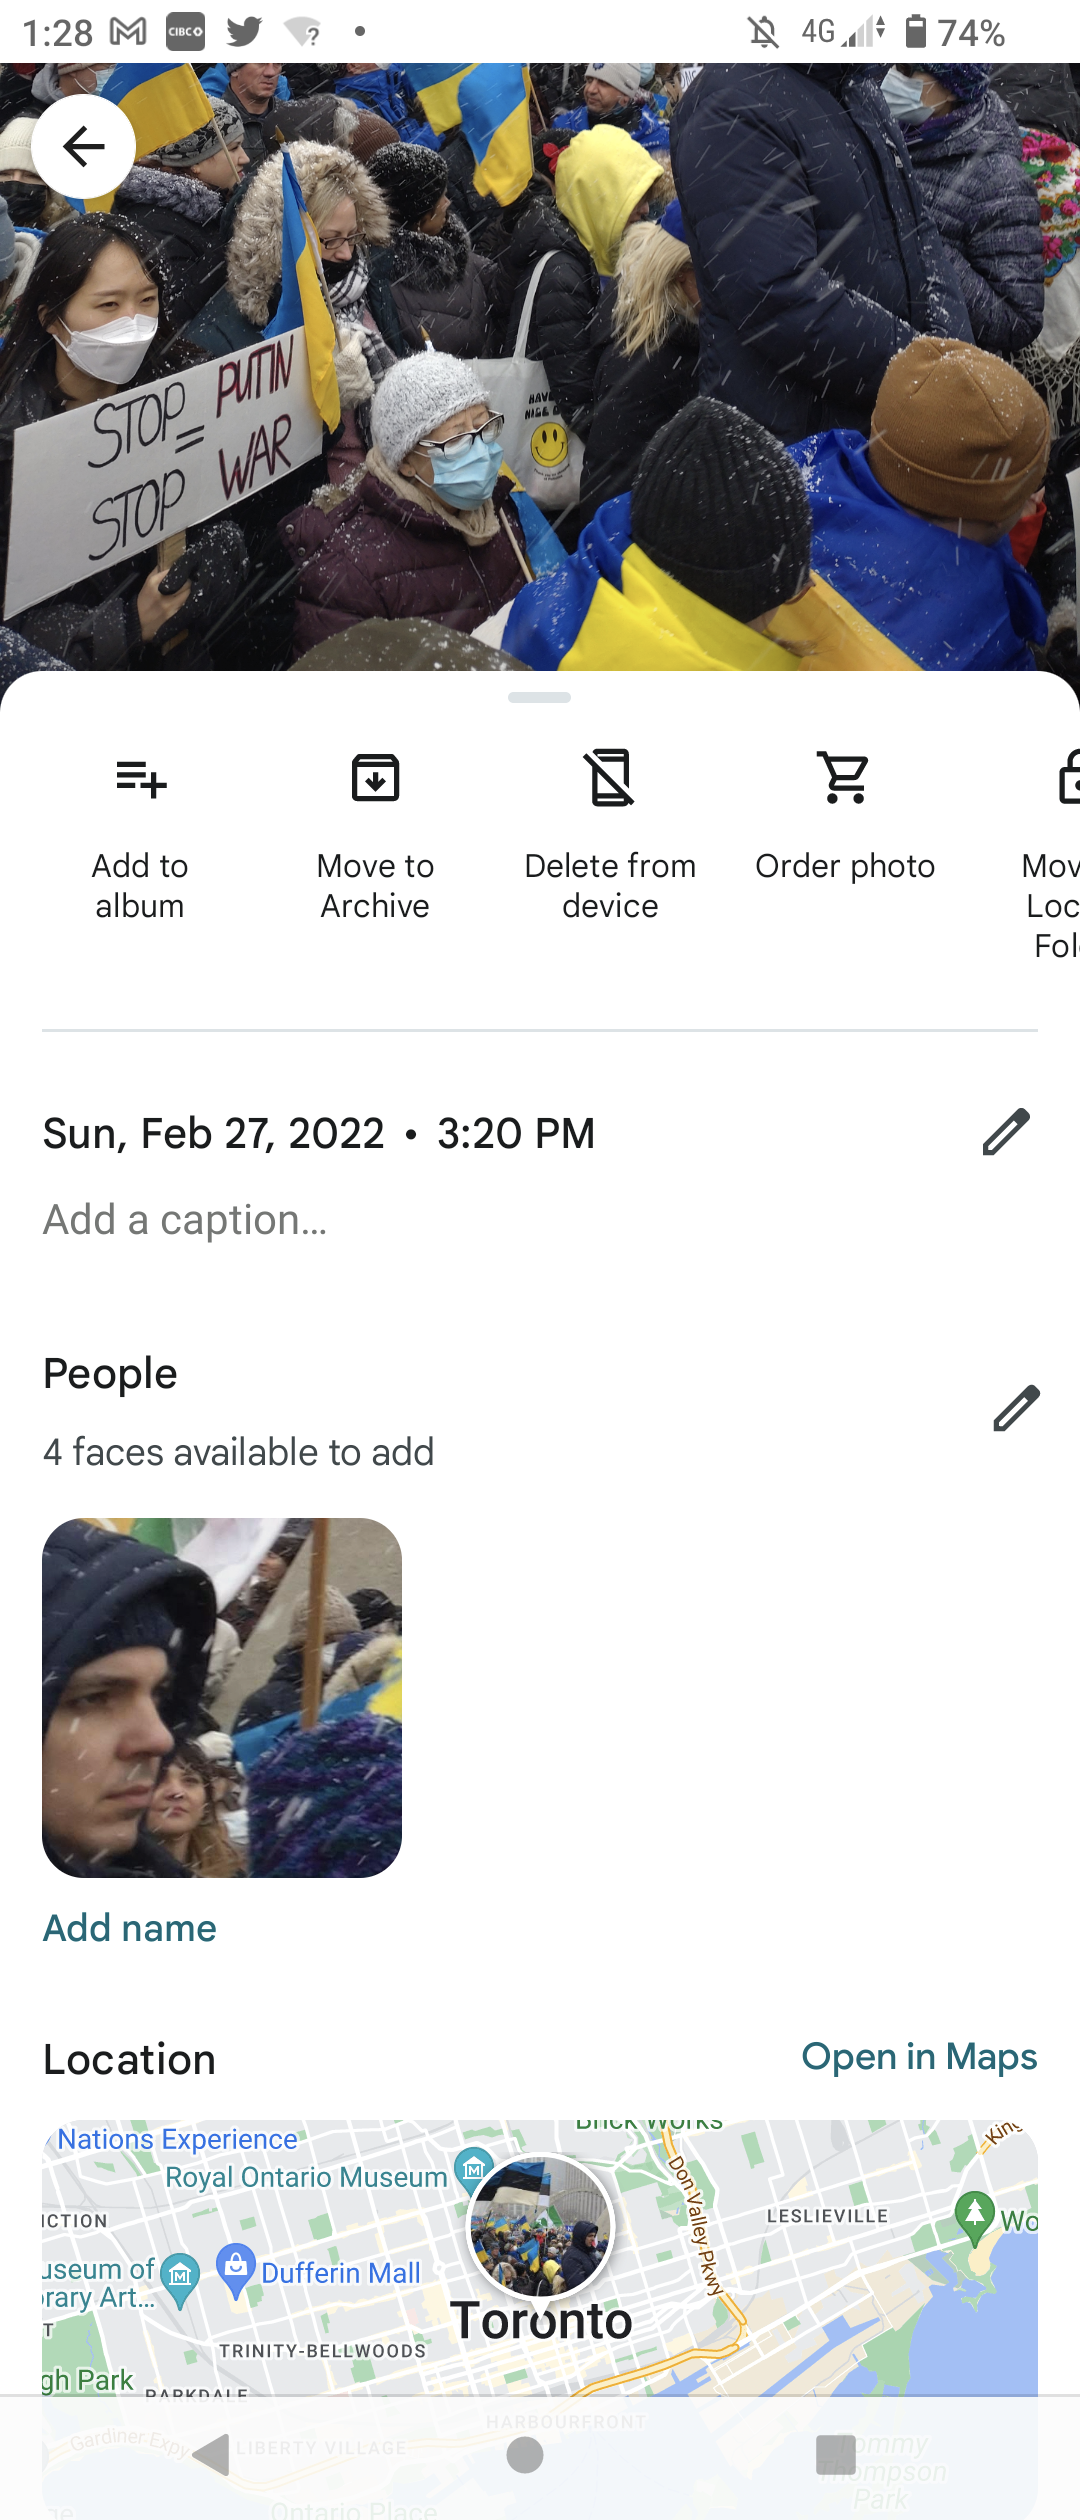Screen dimensions: 1080x2520
Task: Tap Android recent apps button
Action: [x=836, y=2454]
